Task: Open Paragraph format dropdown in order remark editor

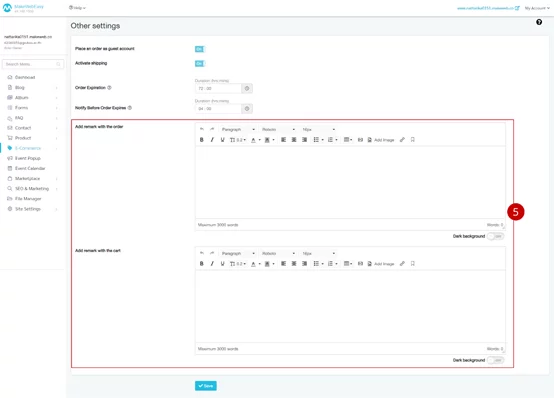Action: click(x=238, y=129)
